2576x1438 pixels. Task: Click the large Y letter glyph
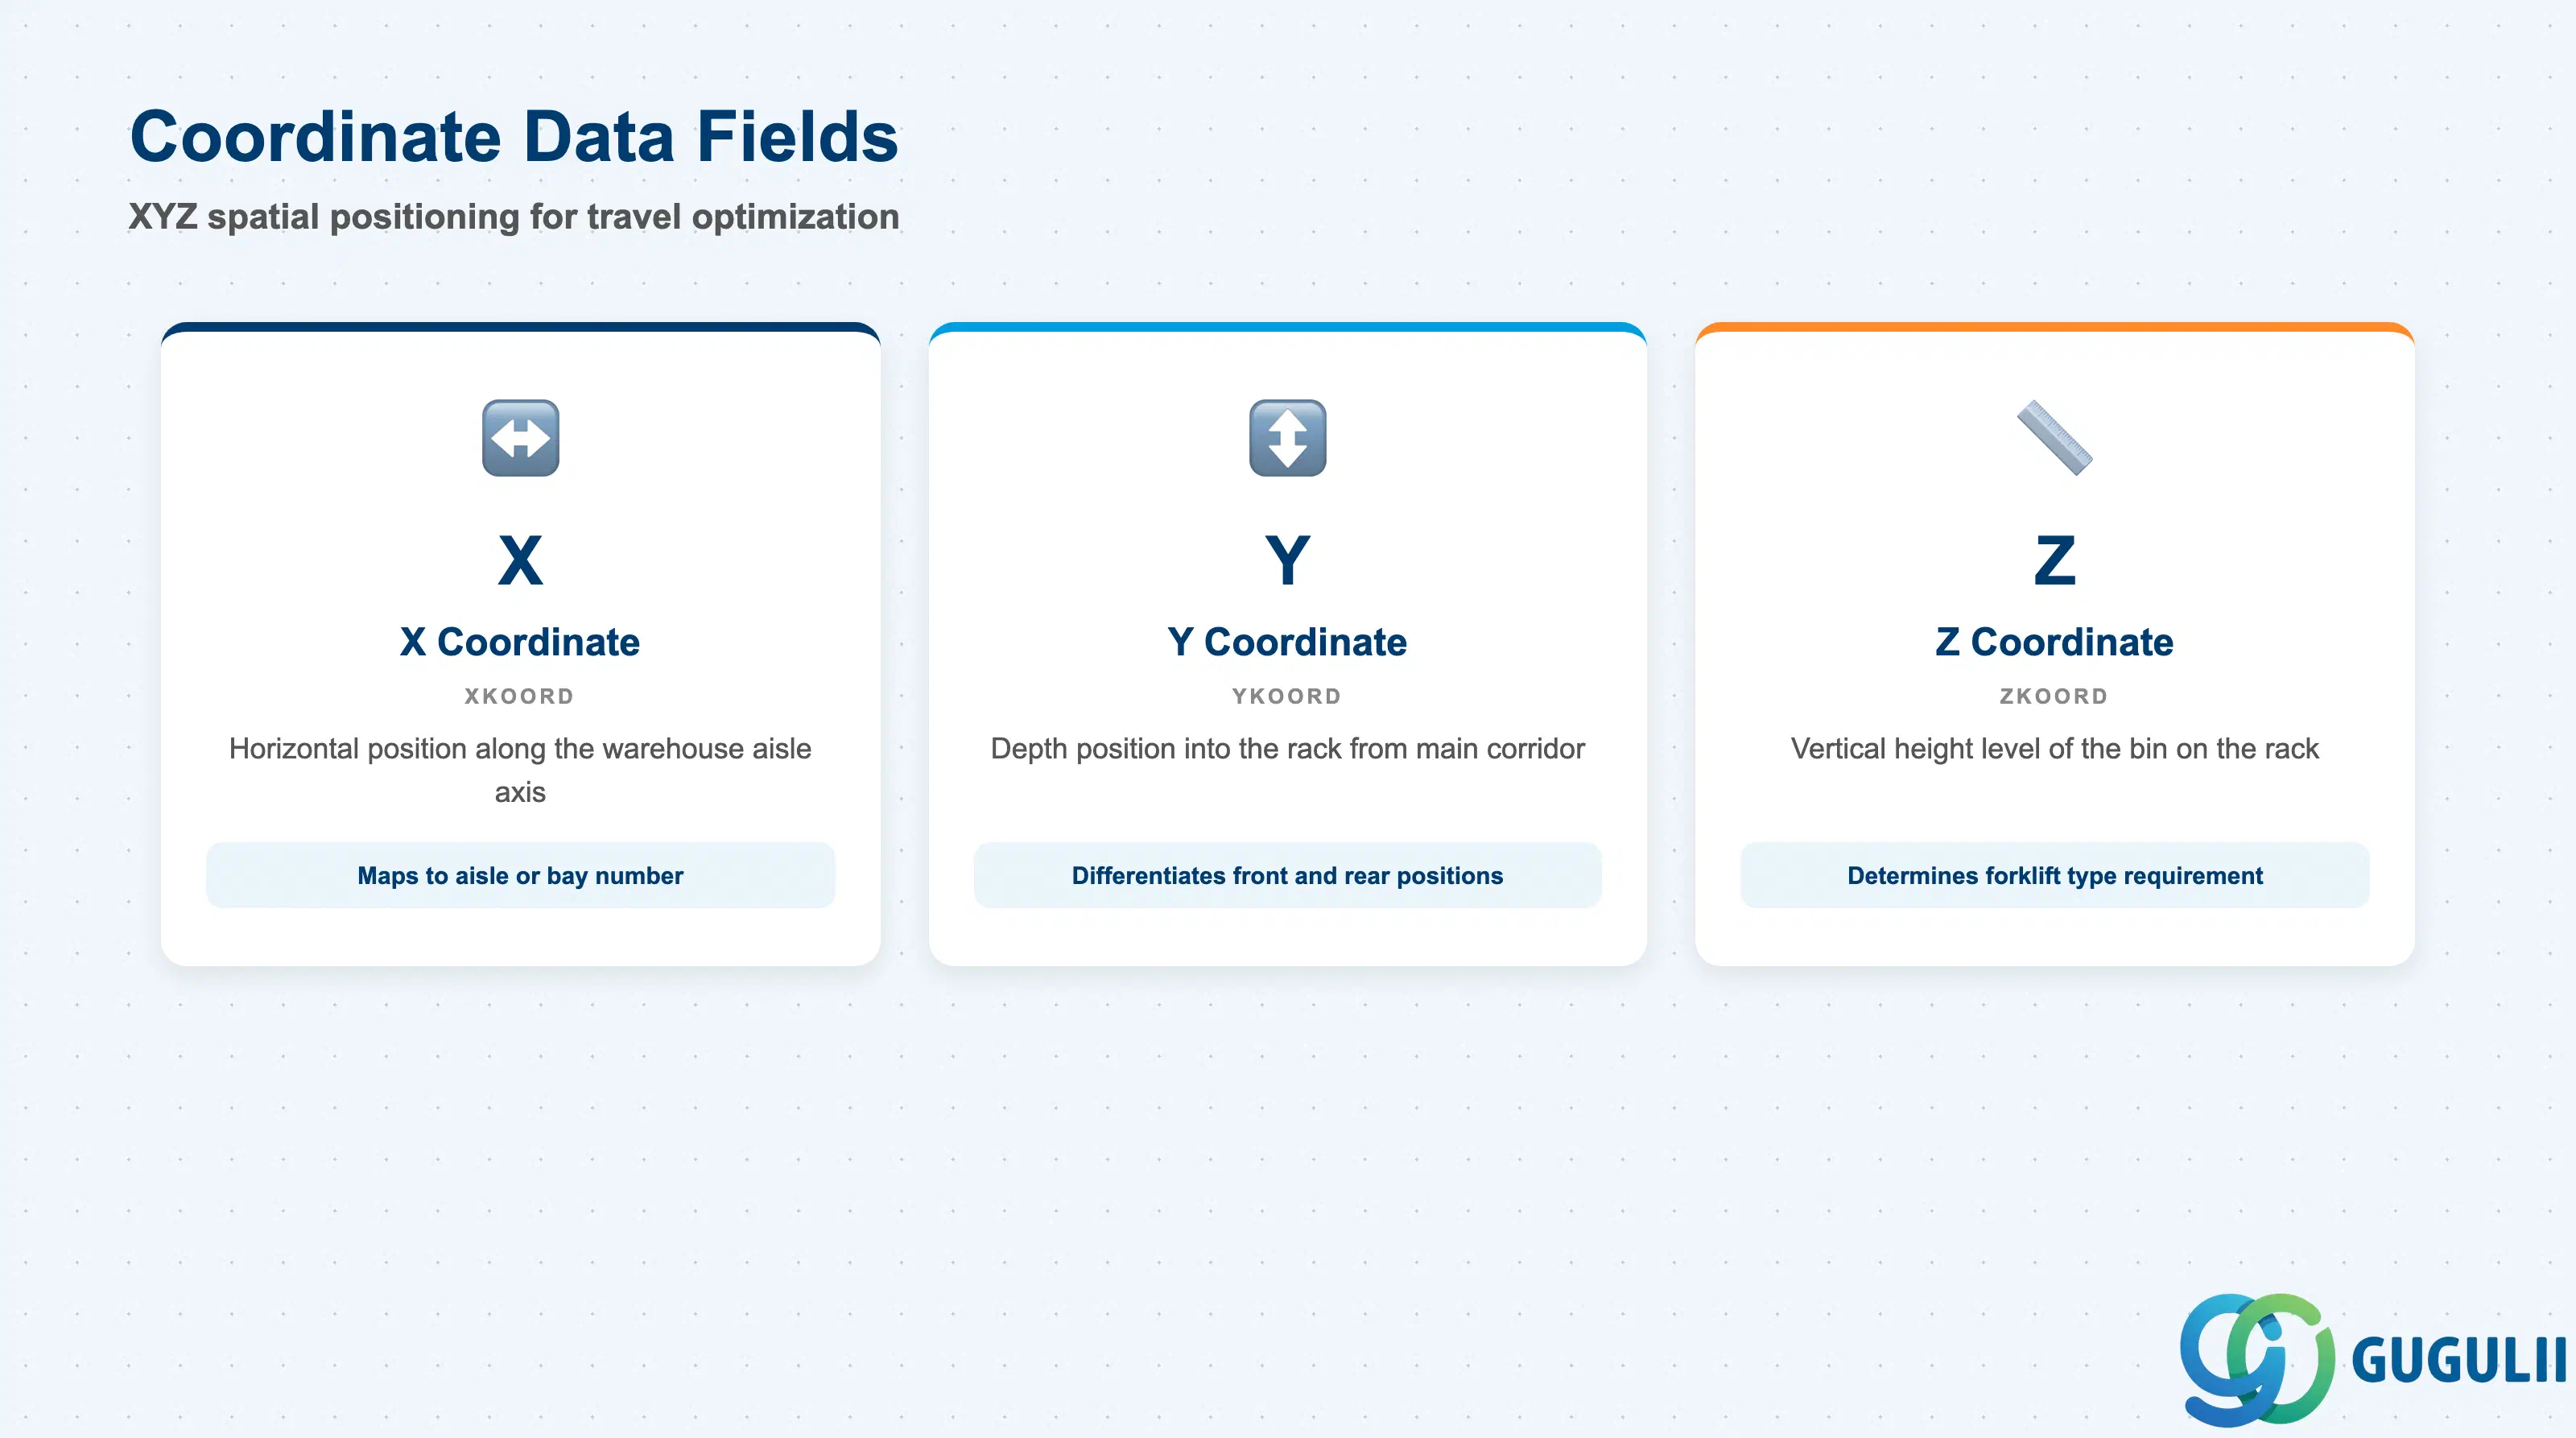[x=1287, y=560]
